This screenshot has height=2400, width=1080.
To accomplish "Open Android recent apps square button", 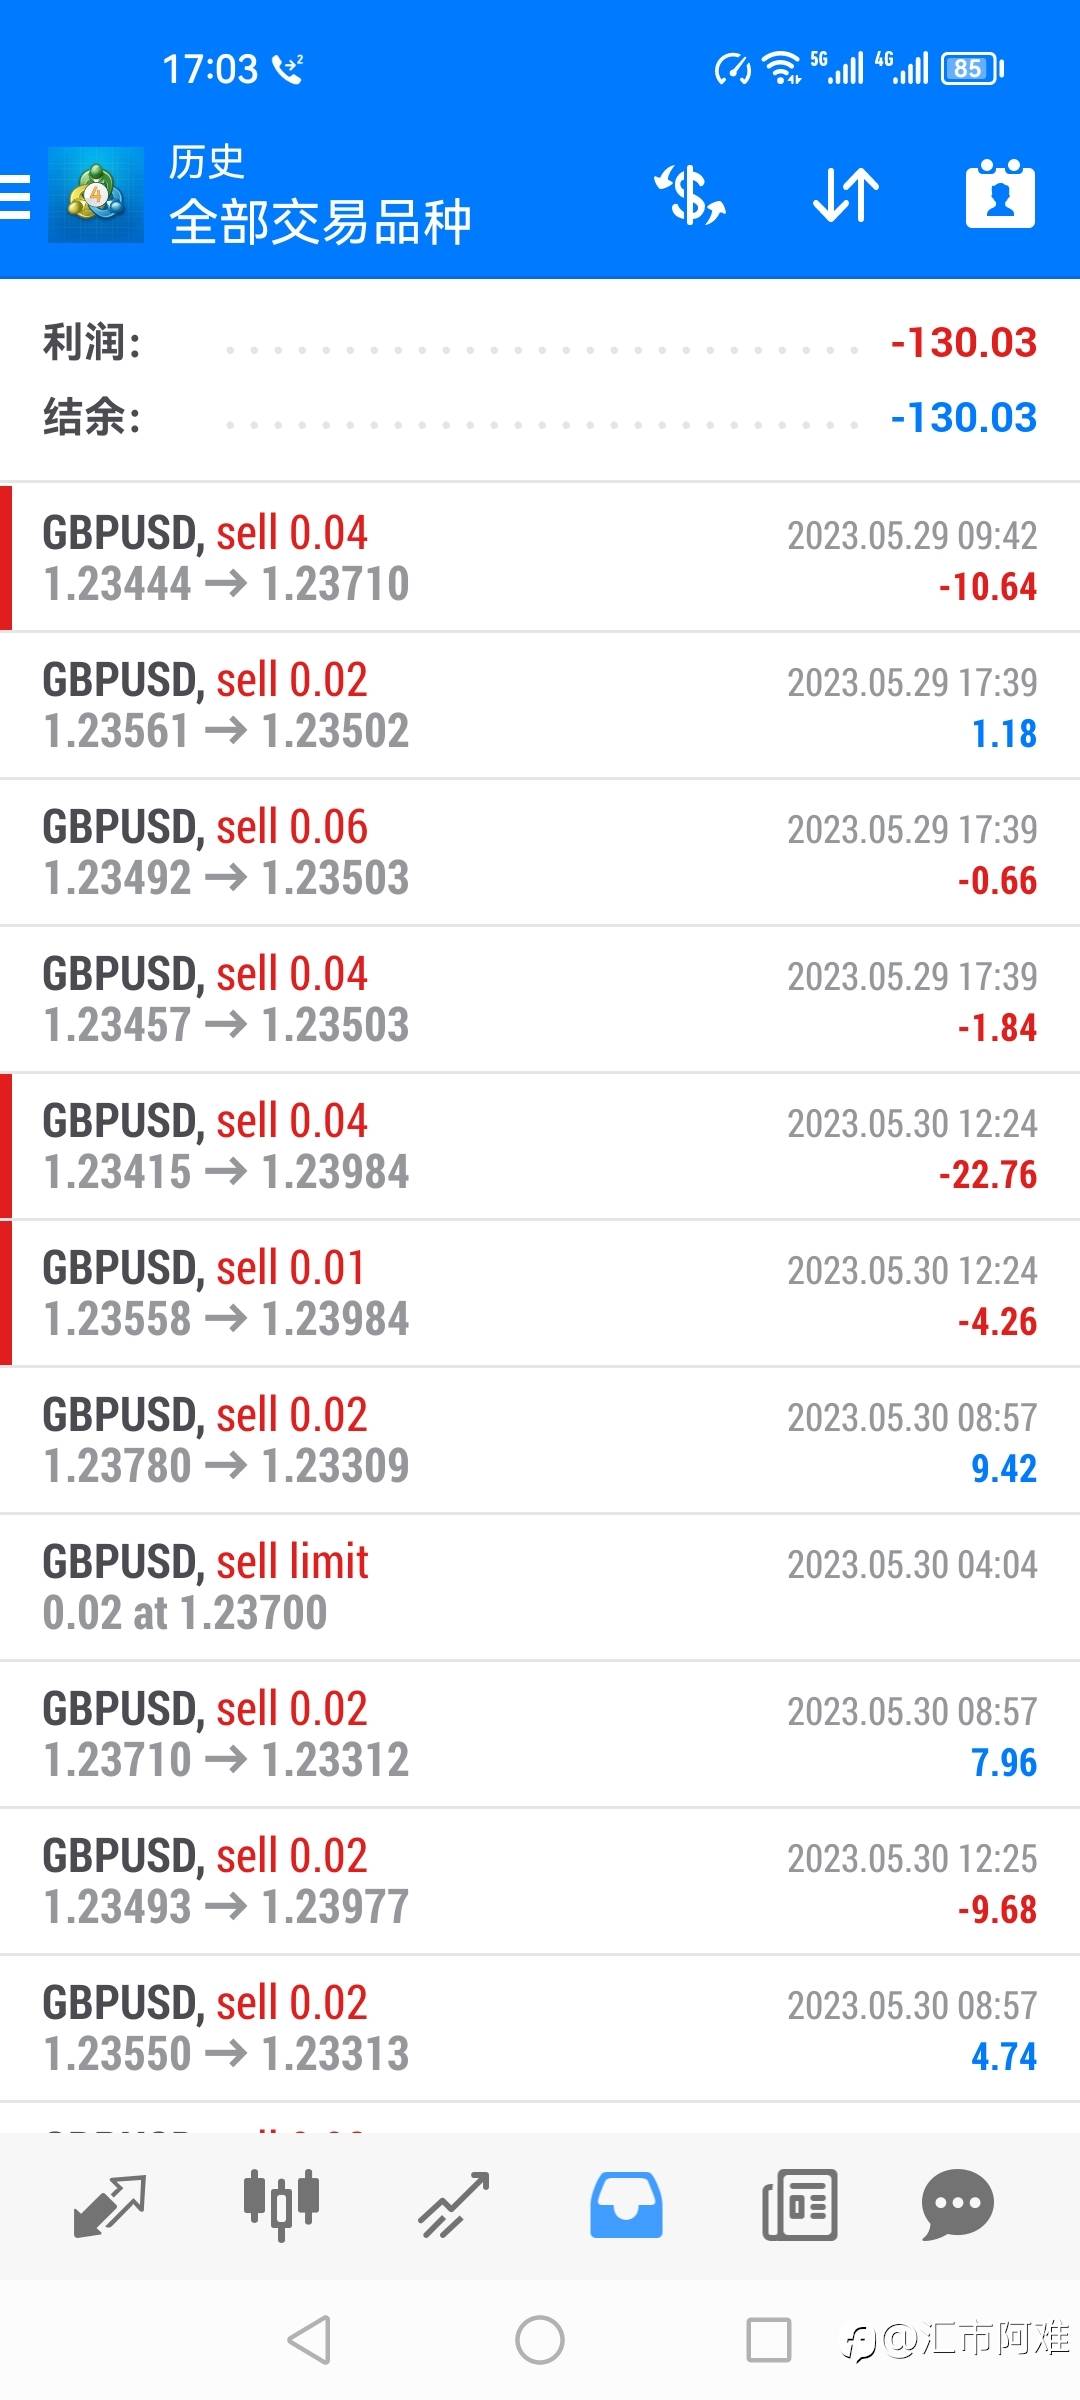I will point(769,2340).
